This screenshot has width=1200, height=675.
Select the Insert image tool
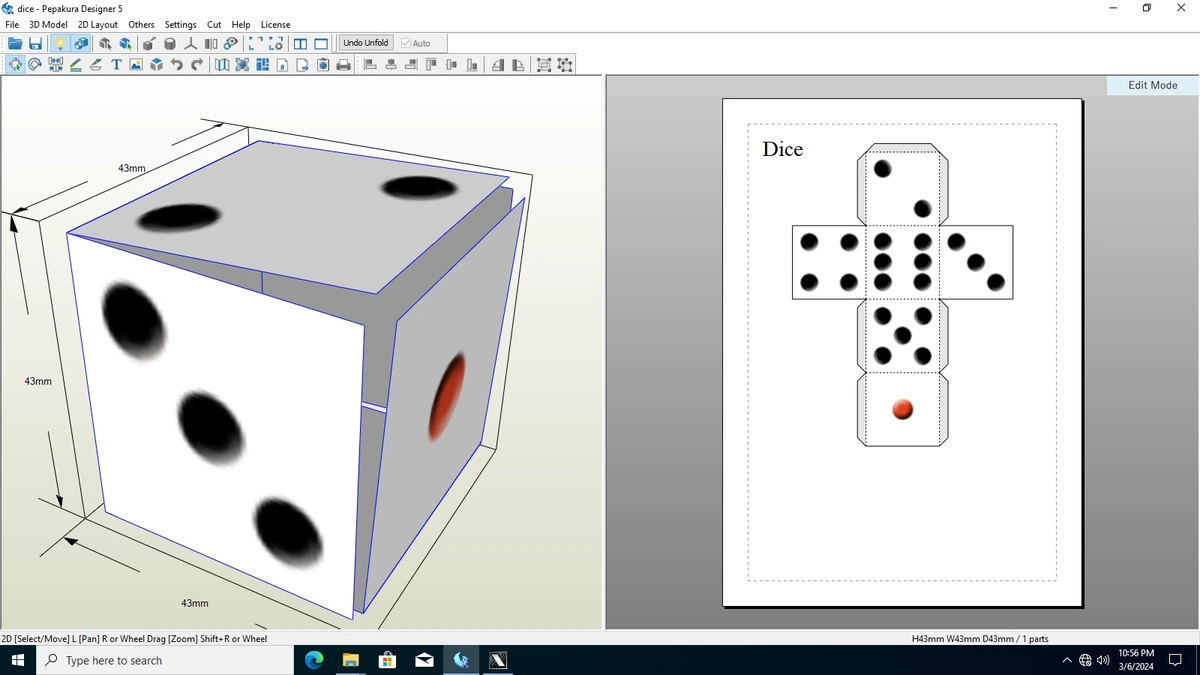[x=136, y=65]
